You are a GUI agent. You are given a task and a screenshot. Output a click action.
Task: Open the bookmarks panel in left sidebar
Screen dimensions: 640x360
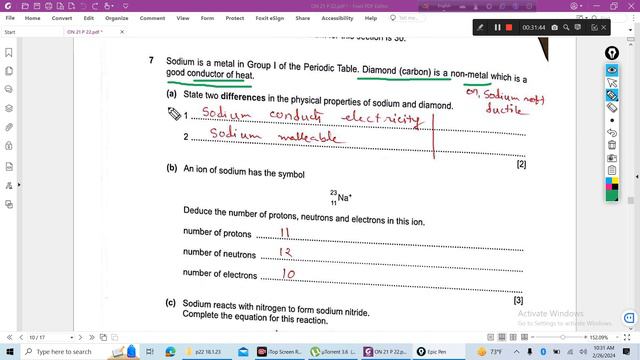click(x=9, y=52)
